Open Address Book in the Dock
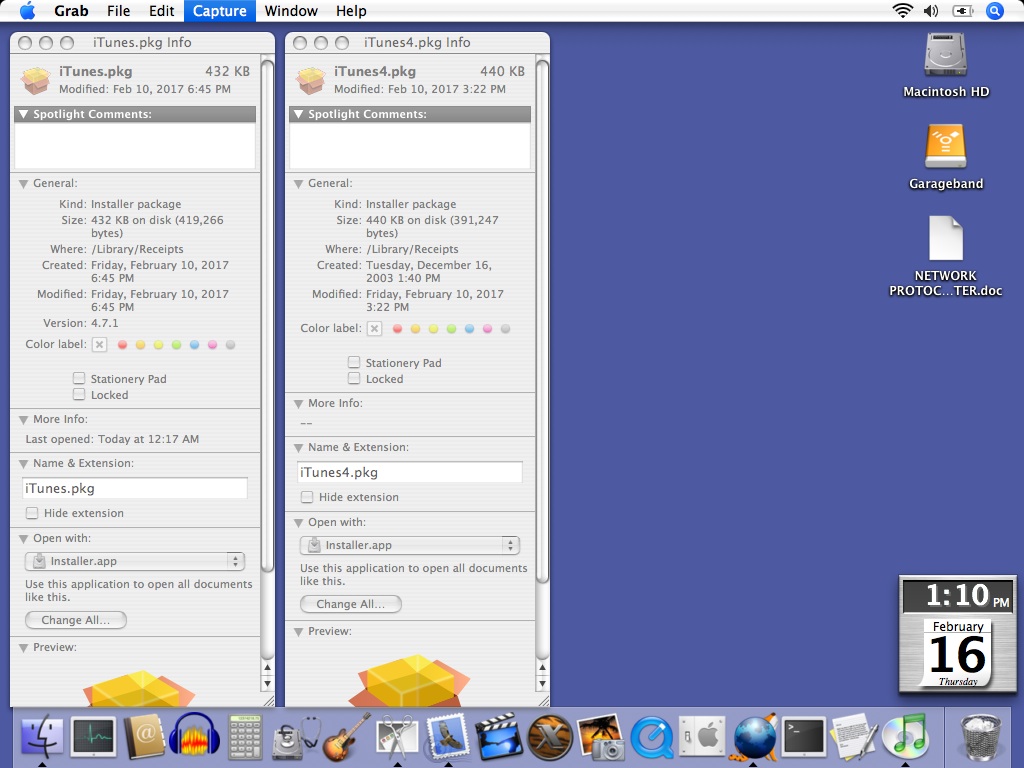Viewport: 1024px width, 768px height. pyautogui.click(x=144, y=737)
